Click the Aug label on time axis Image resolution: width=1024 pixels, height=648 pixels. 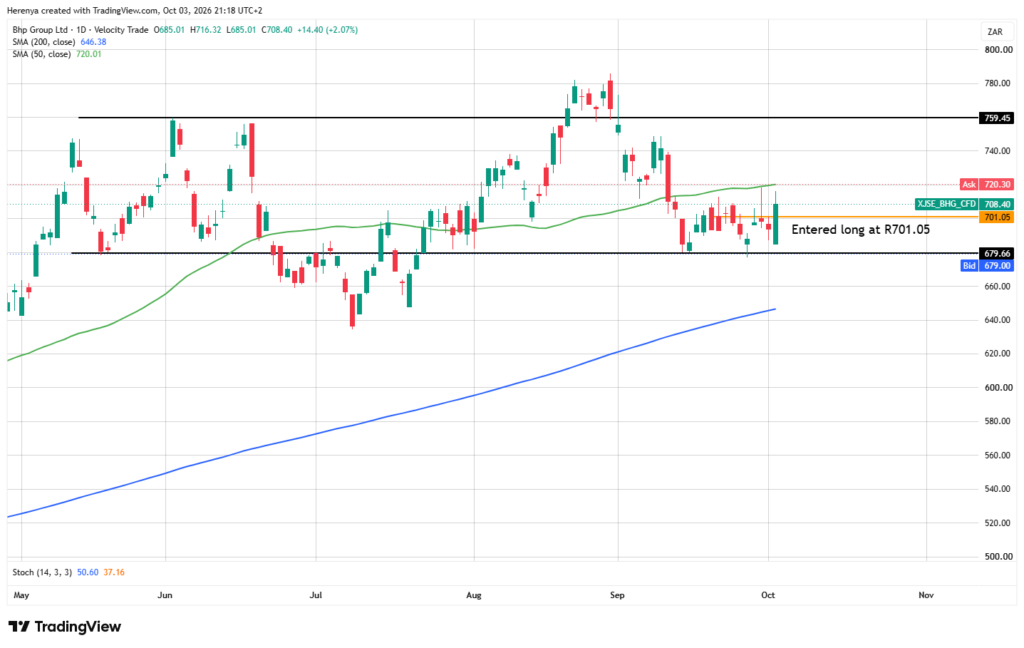[473, 595]
